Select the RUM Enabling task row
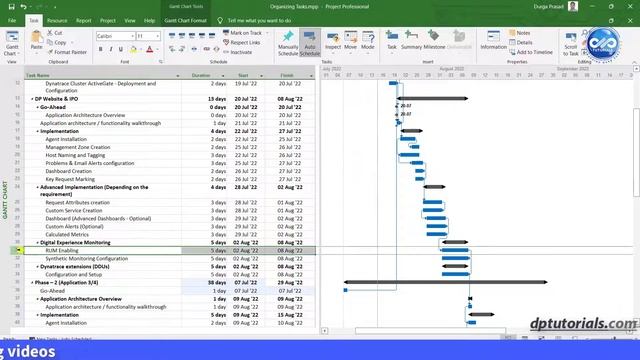 (169, 251)
